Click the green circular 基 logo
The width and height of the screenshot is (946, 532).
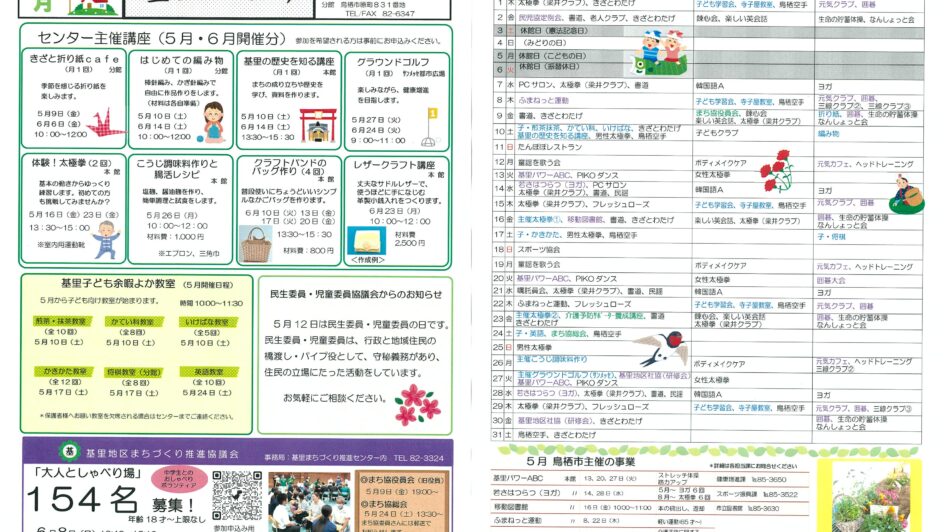(69, 451)
